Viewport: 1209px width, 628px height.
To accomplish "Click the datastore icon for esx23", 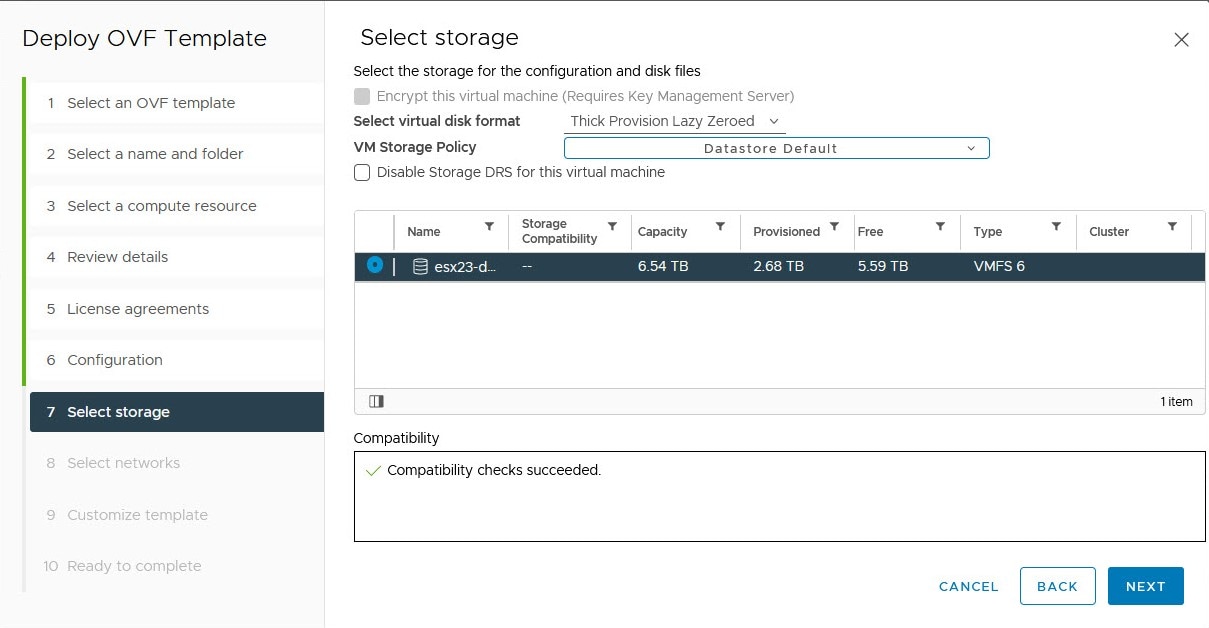I will [x=420, y=266].
